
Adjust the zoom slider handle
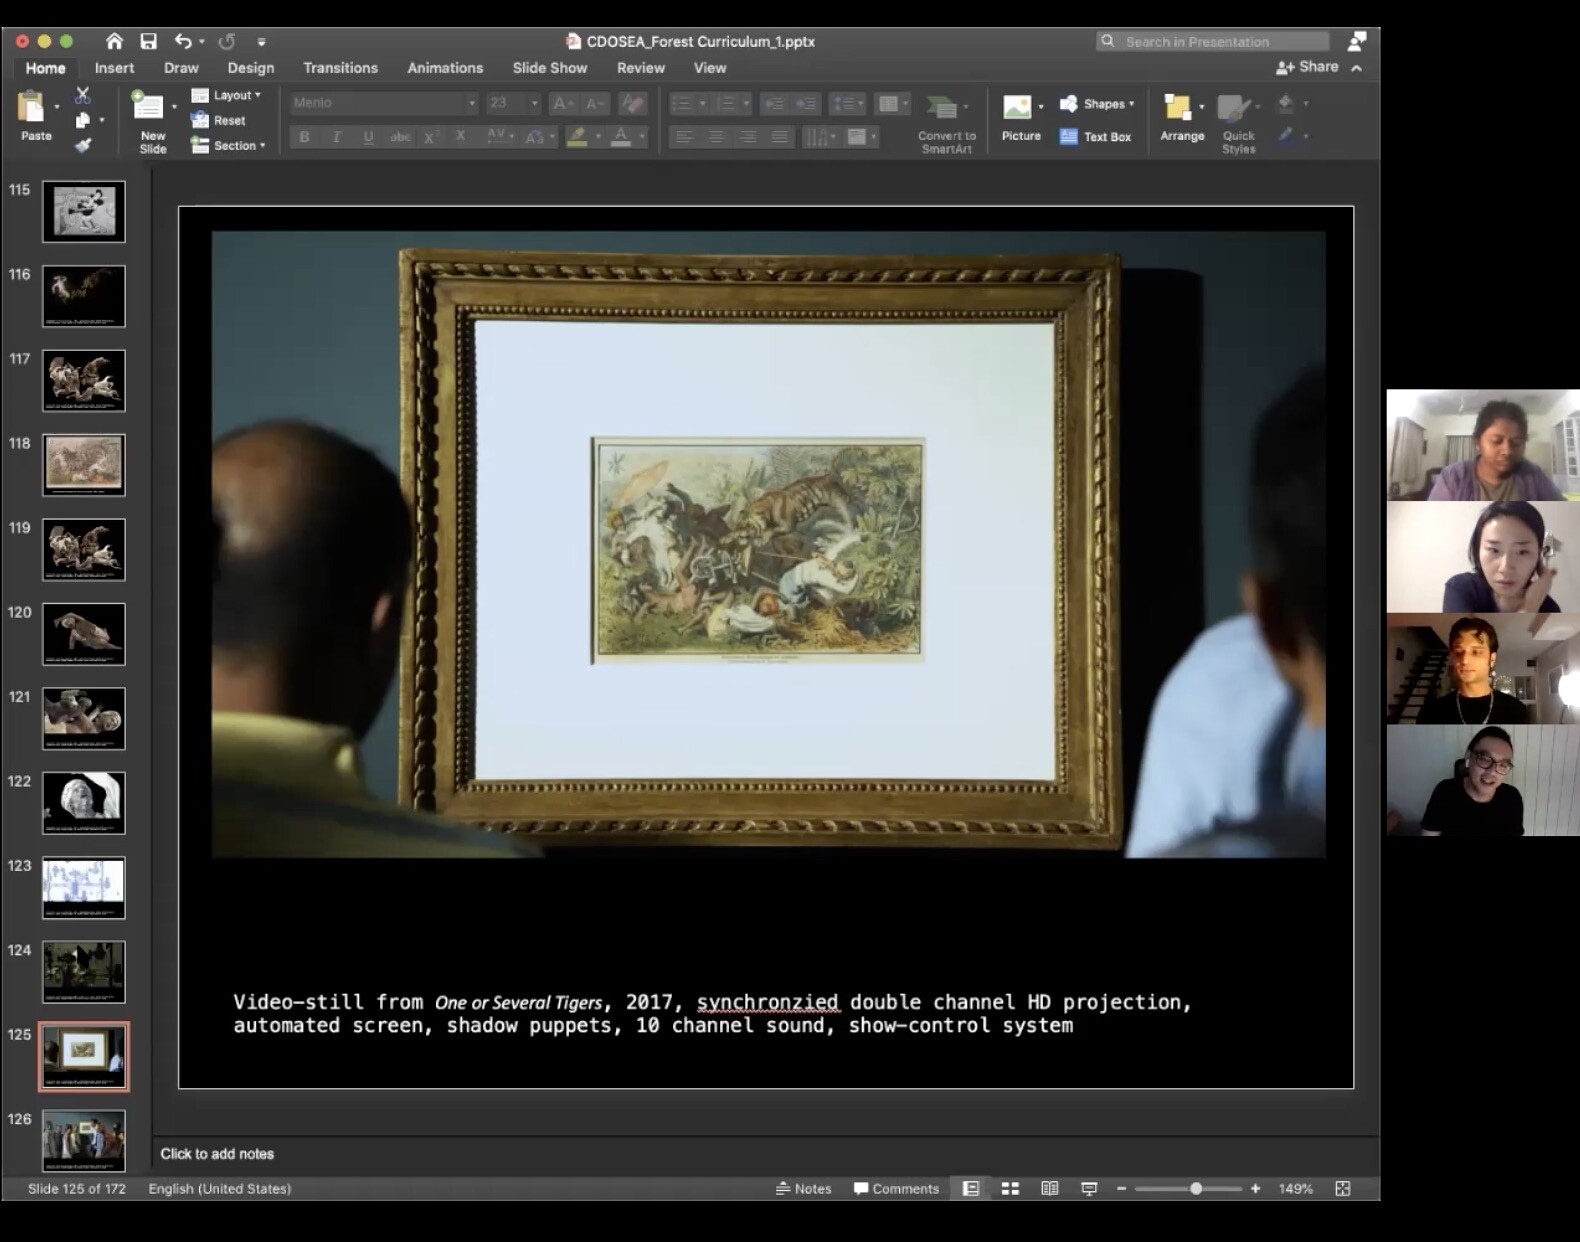pos(1196,1188)
